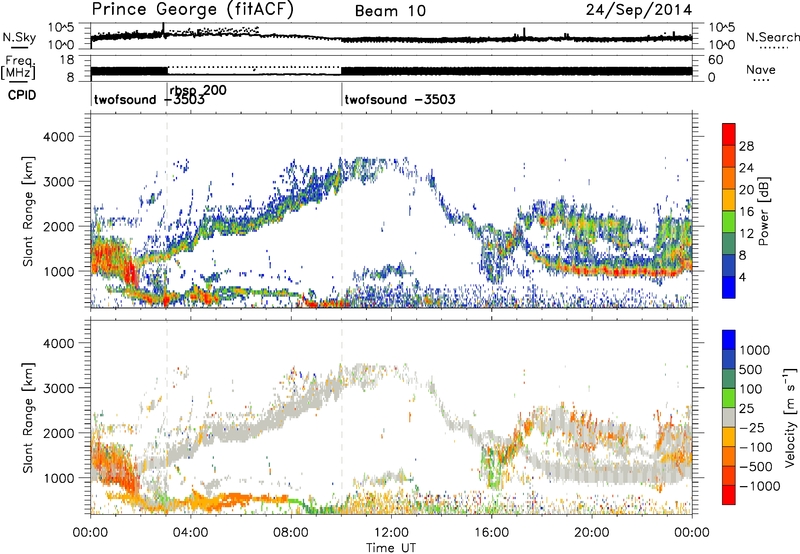The width and height of the screenshot is (800, 554).
Task: Select the "Time UT" axis title
Action: pos(391,548)
